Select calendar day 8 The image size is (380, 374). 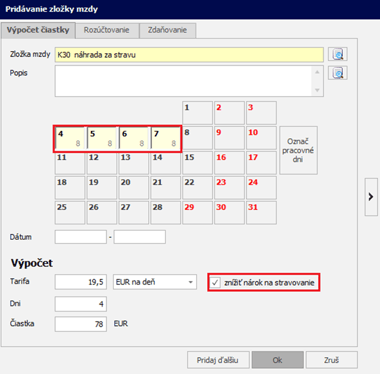click(197, 138)
